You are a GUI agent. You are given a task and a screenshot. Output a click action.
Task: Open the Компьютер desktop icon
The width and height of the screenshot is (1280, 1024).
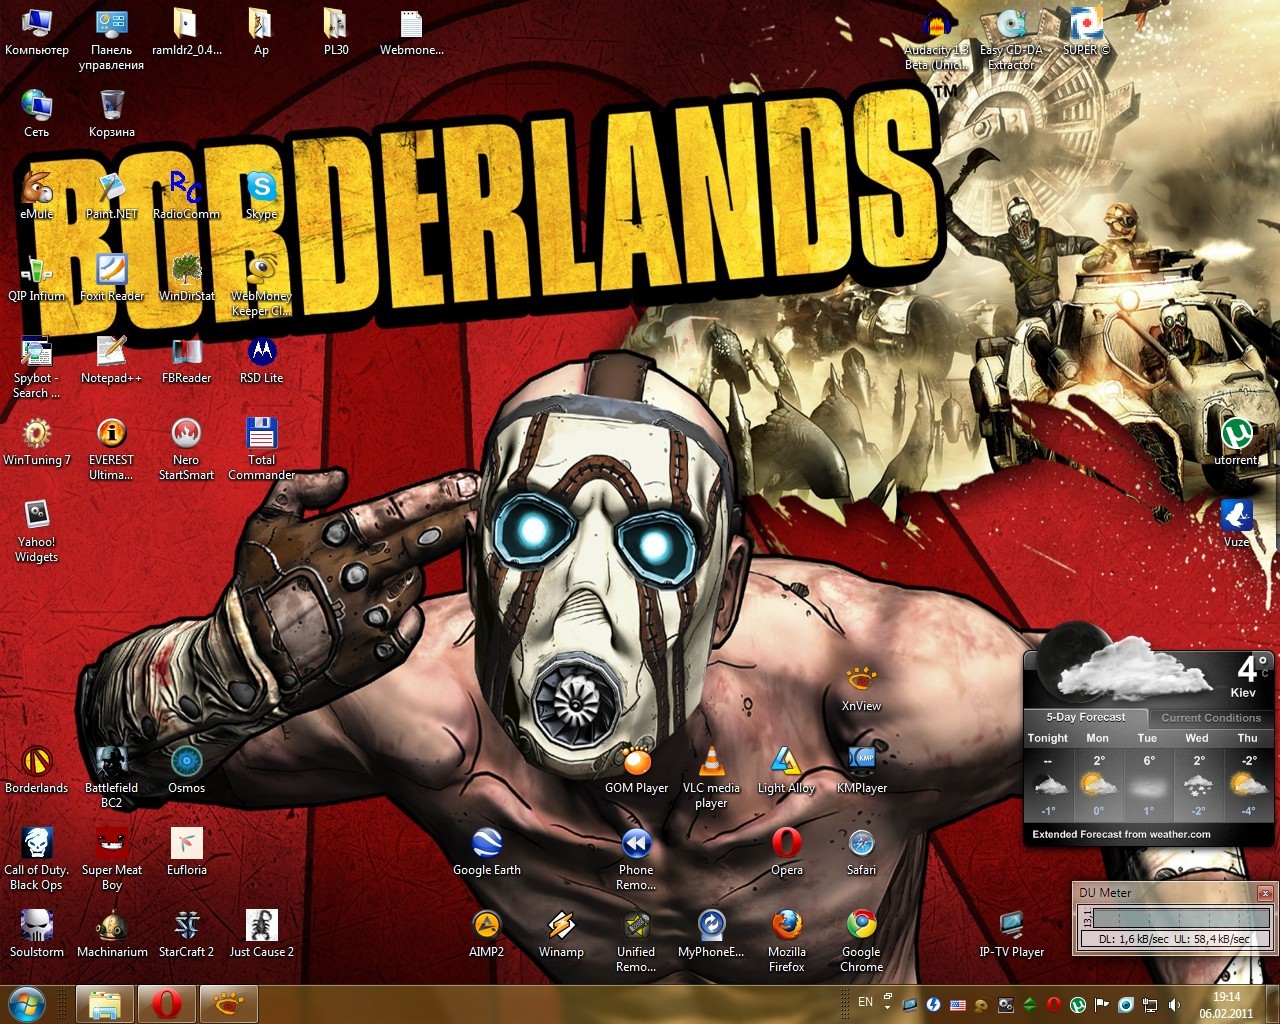pos(37,31)
